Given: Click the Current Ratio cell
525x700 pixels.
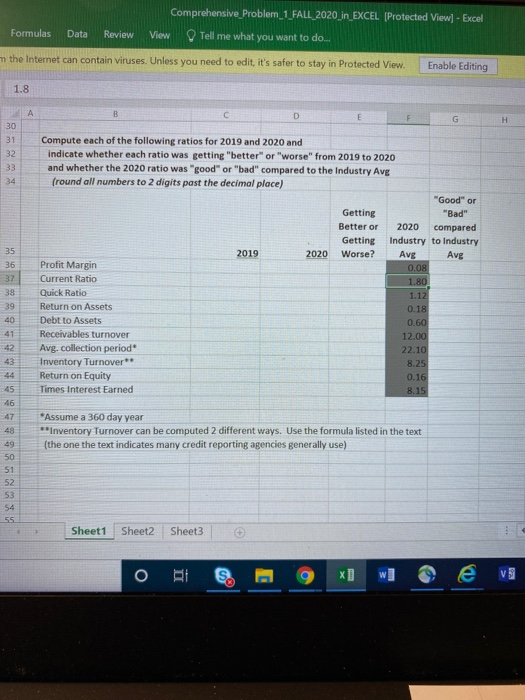Looking at the screenshot, I should click(x=115, y=279).
